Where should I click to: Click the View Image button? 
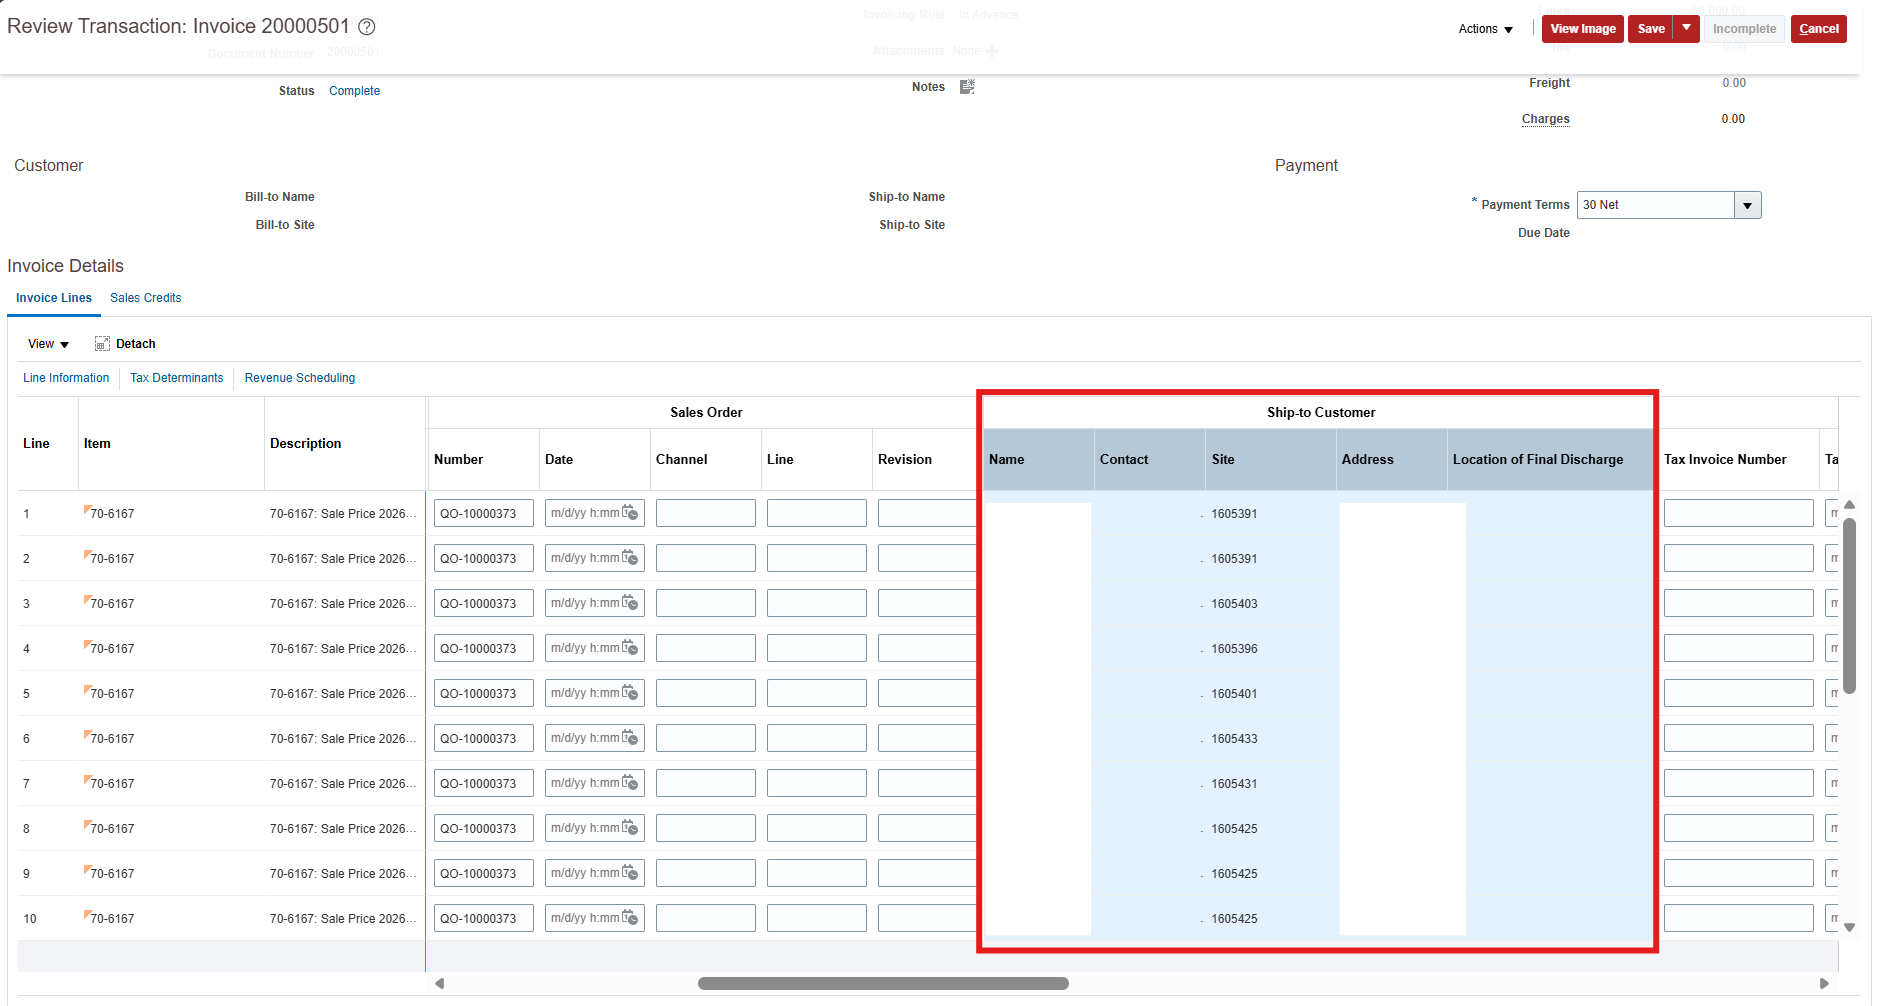[1583, 29]
